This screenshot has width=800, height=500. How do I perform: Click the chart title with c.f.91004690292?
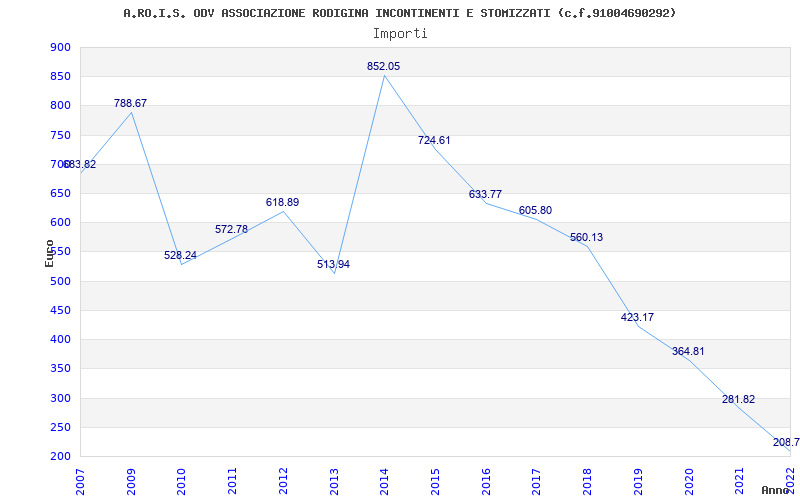point(399,13)
